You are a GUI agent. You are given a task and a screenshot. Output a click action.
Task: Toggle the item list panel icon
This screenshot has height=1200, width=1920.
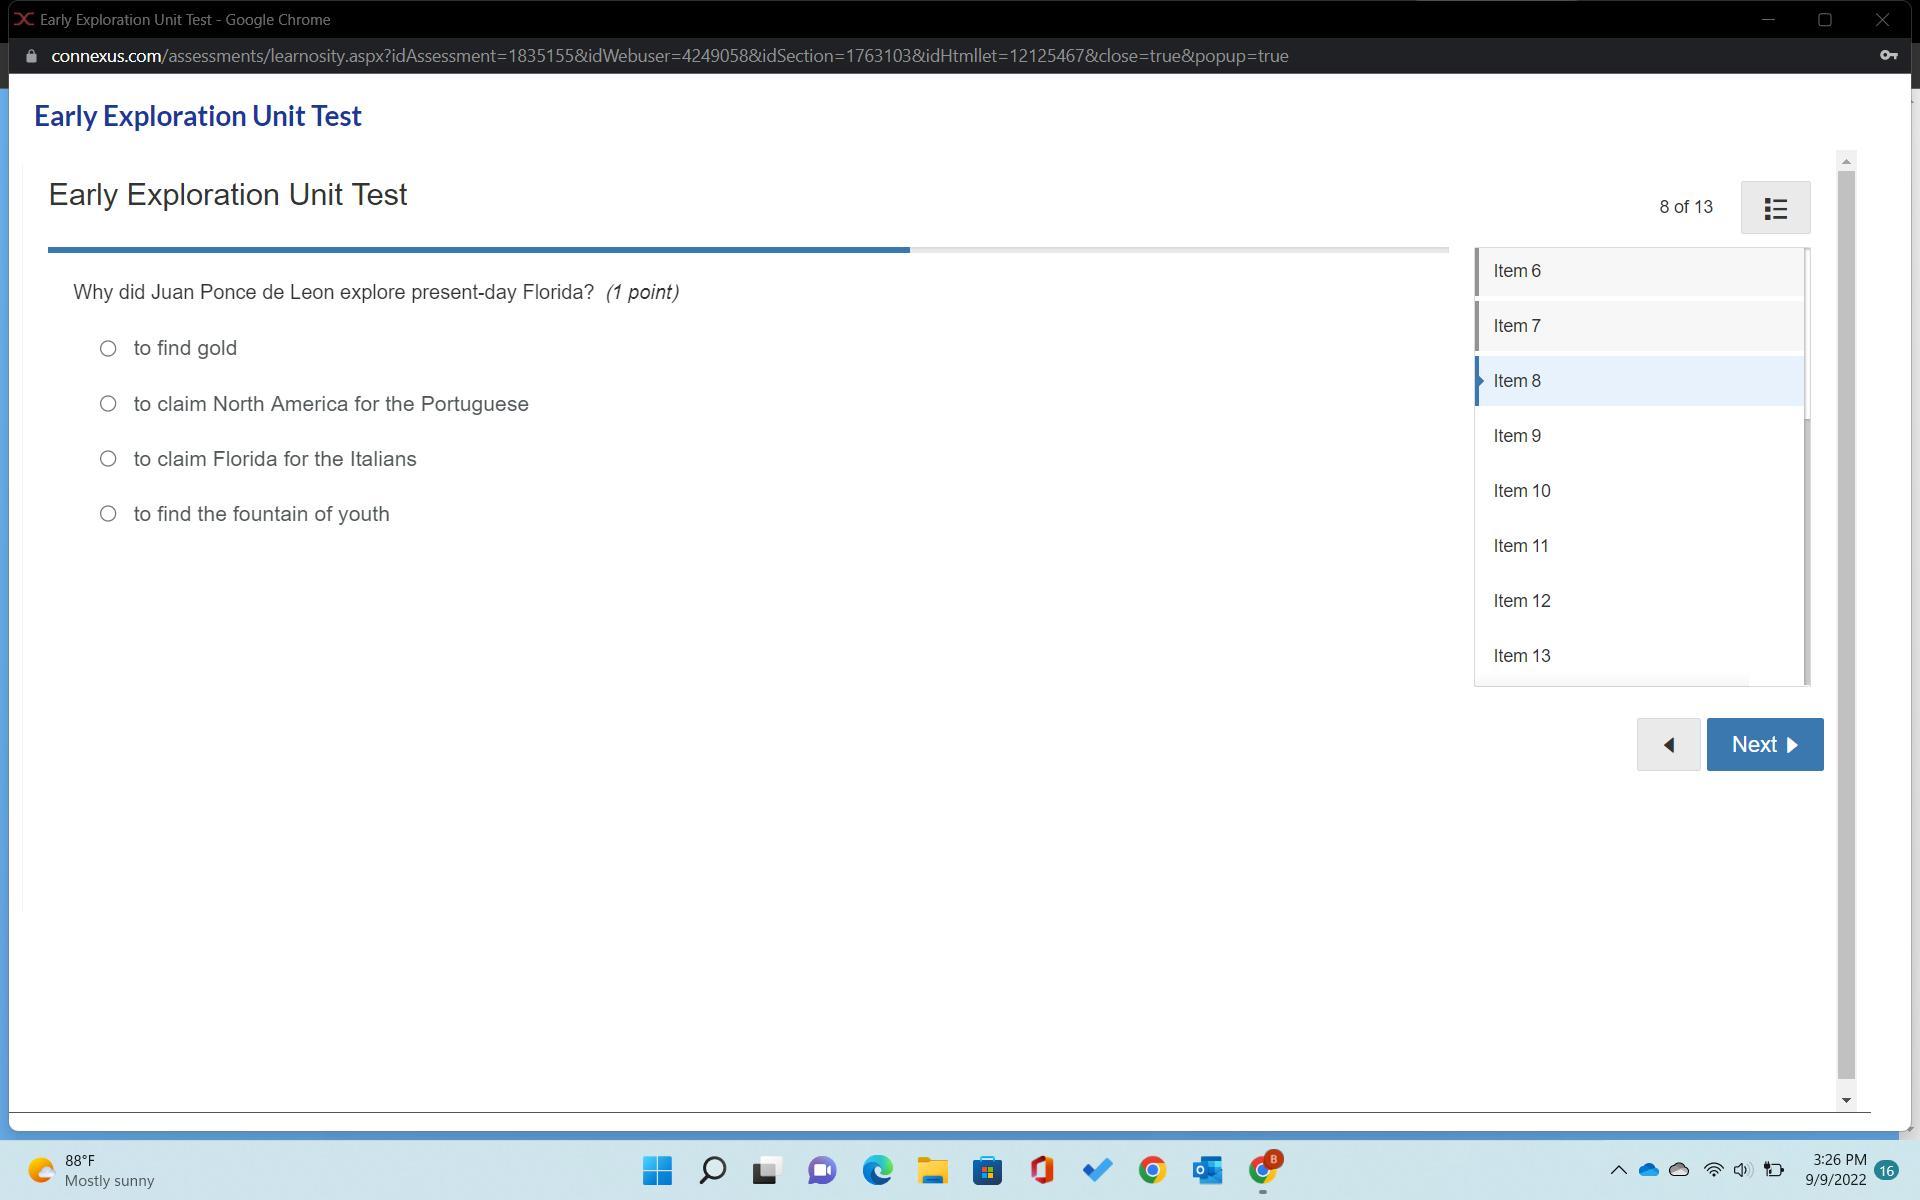pyautogui.click(x=1775, y=208)
